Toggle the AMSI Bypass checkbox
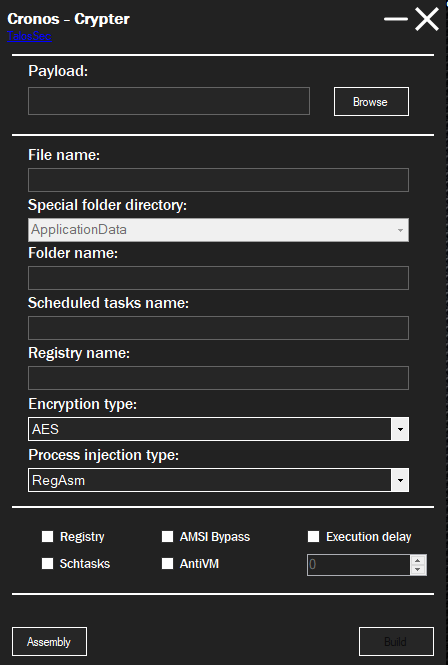 168,536
